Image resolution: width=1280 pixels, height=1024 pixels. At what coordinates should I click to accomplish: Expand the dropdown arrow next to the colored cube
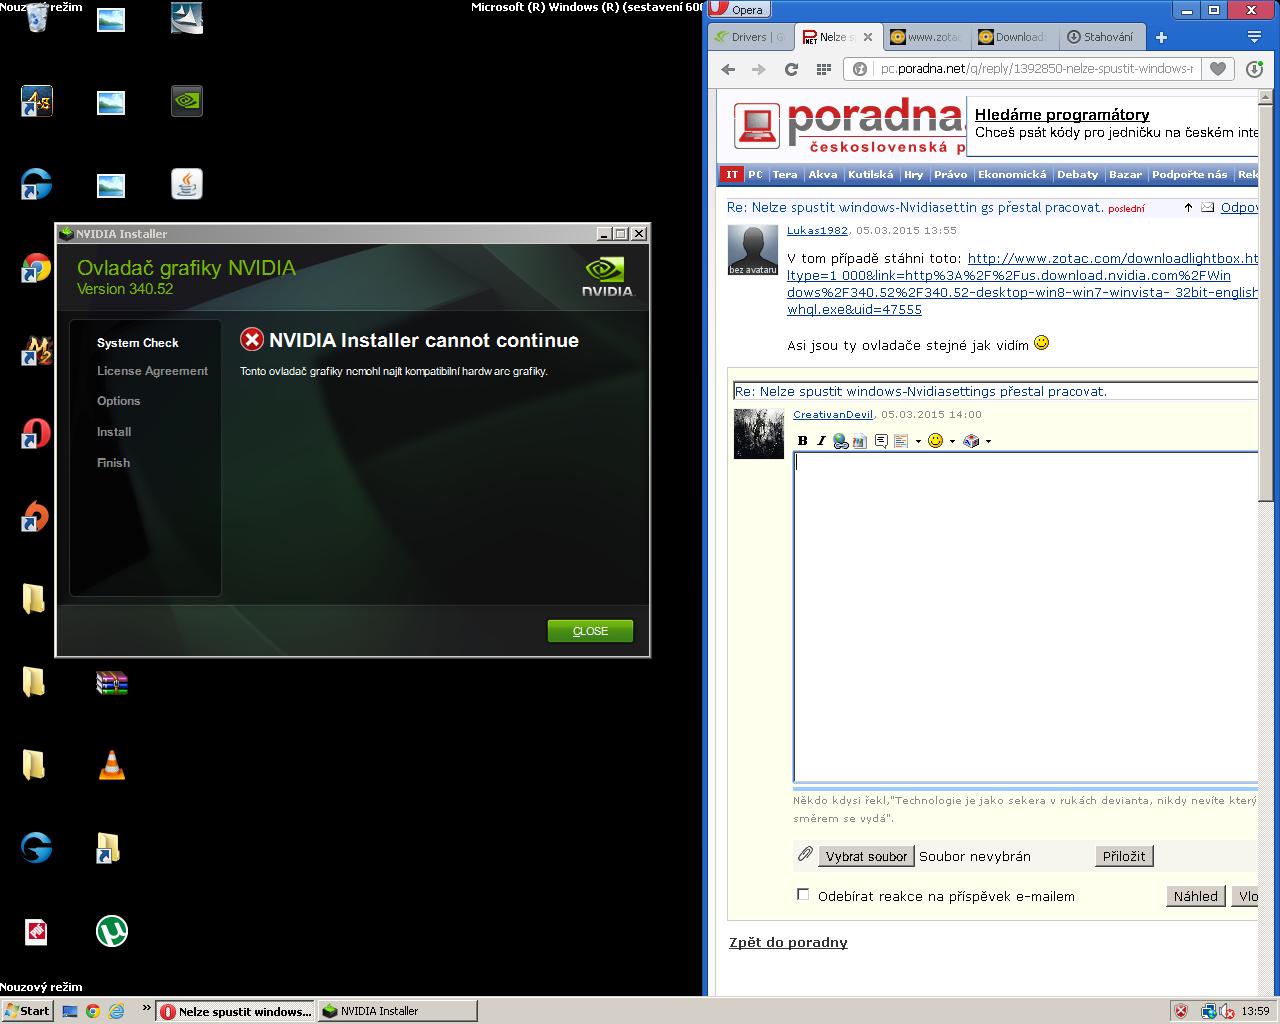point(988,441)
